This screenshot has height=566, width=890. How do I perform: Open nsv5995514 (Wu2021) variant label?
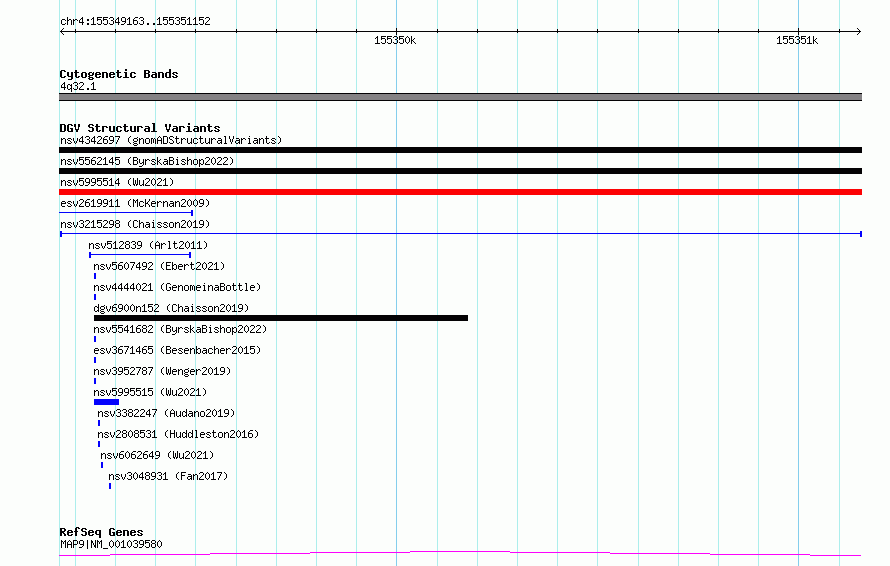point(117,182)
